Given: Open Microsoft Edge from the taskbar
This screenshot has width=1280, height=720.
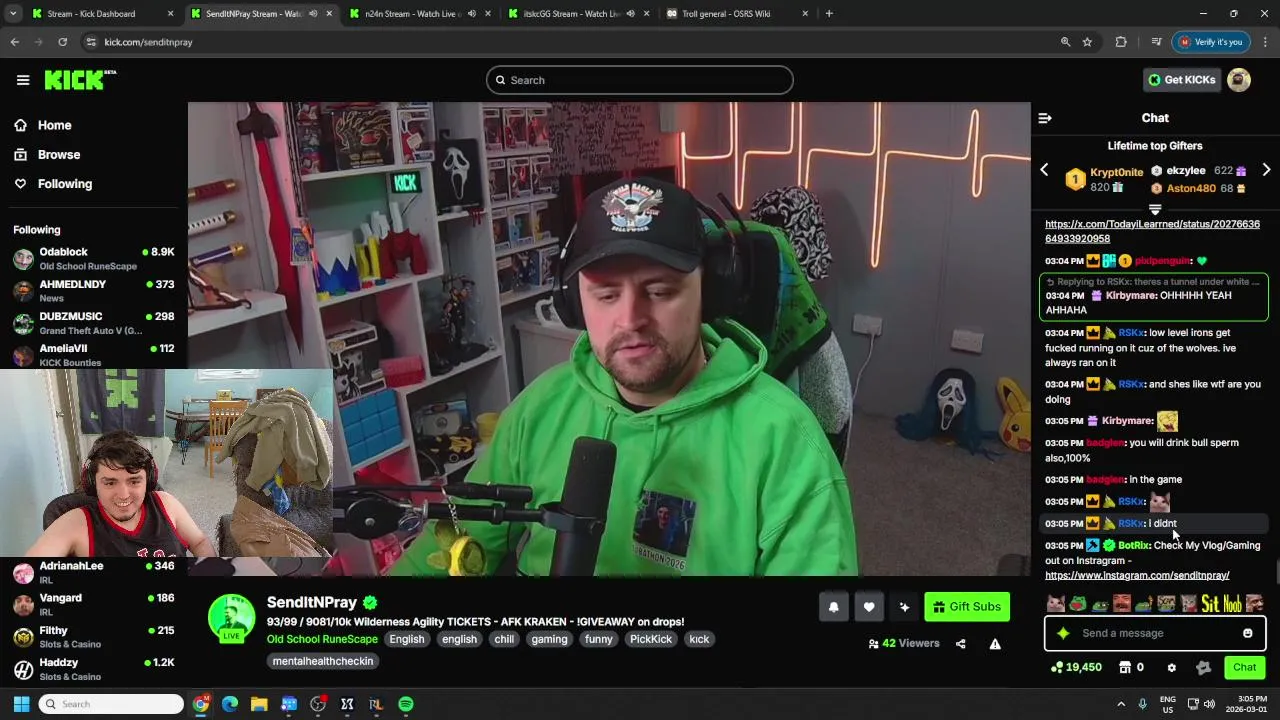Looking at the screenshot, I should [230, 704].
